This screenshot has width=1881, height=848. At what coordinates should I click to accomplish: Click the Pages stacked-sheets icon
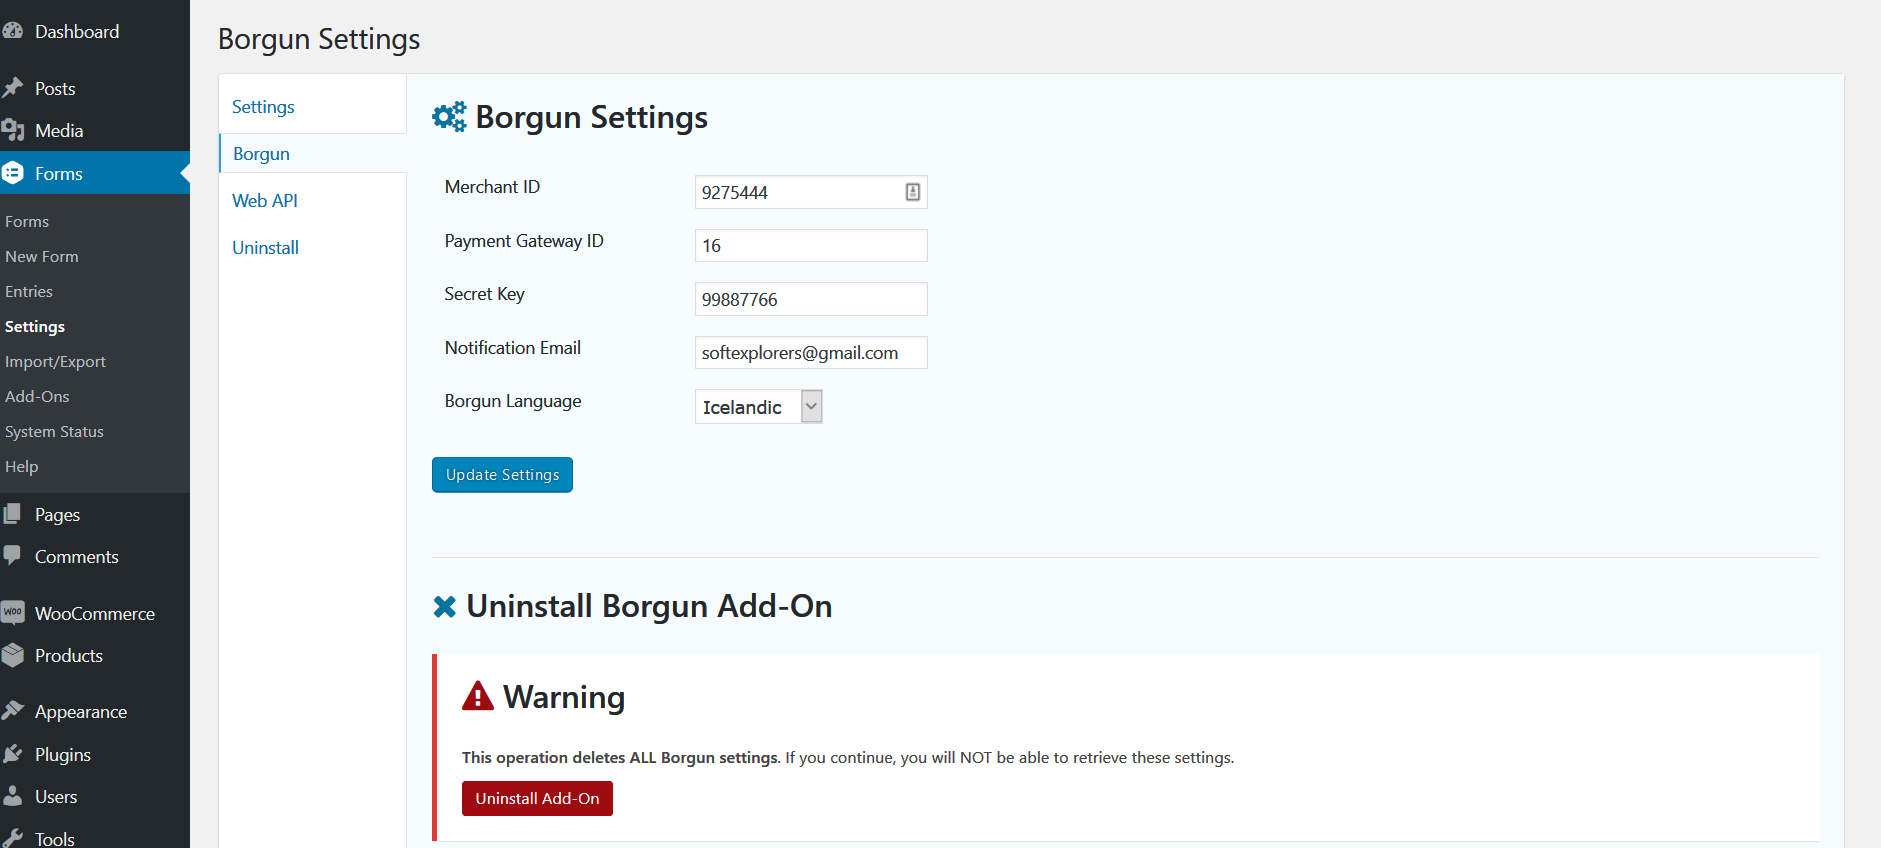click(12, 514)
